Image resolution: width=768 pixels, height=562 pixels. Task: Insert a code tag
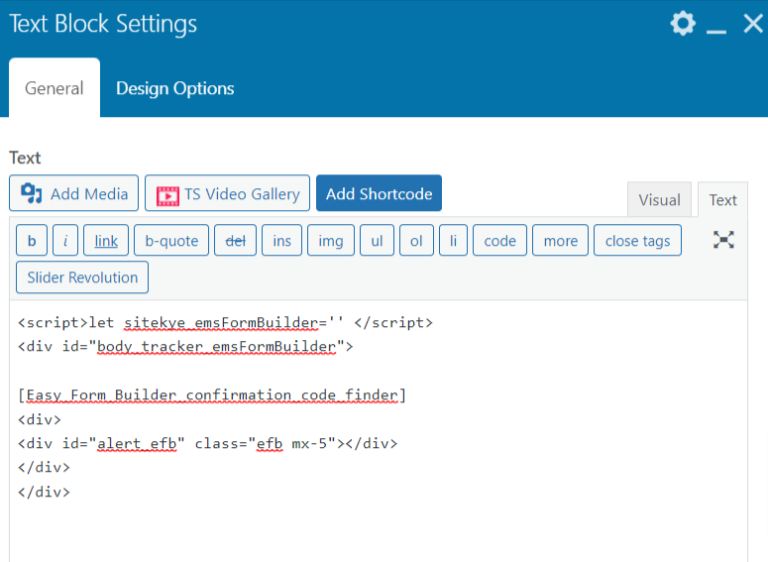click(499, 241)
